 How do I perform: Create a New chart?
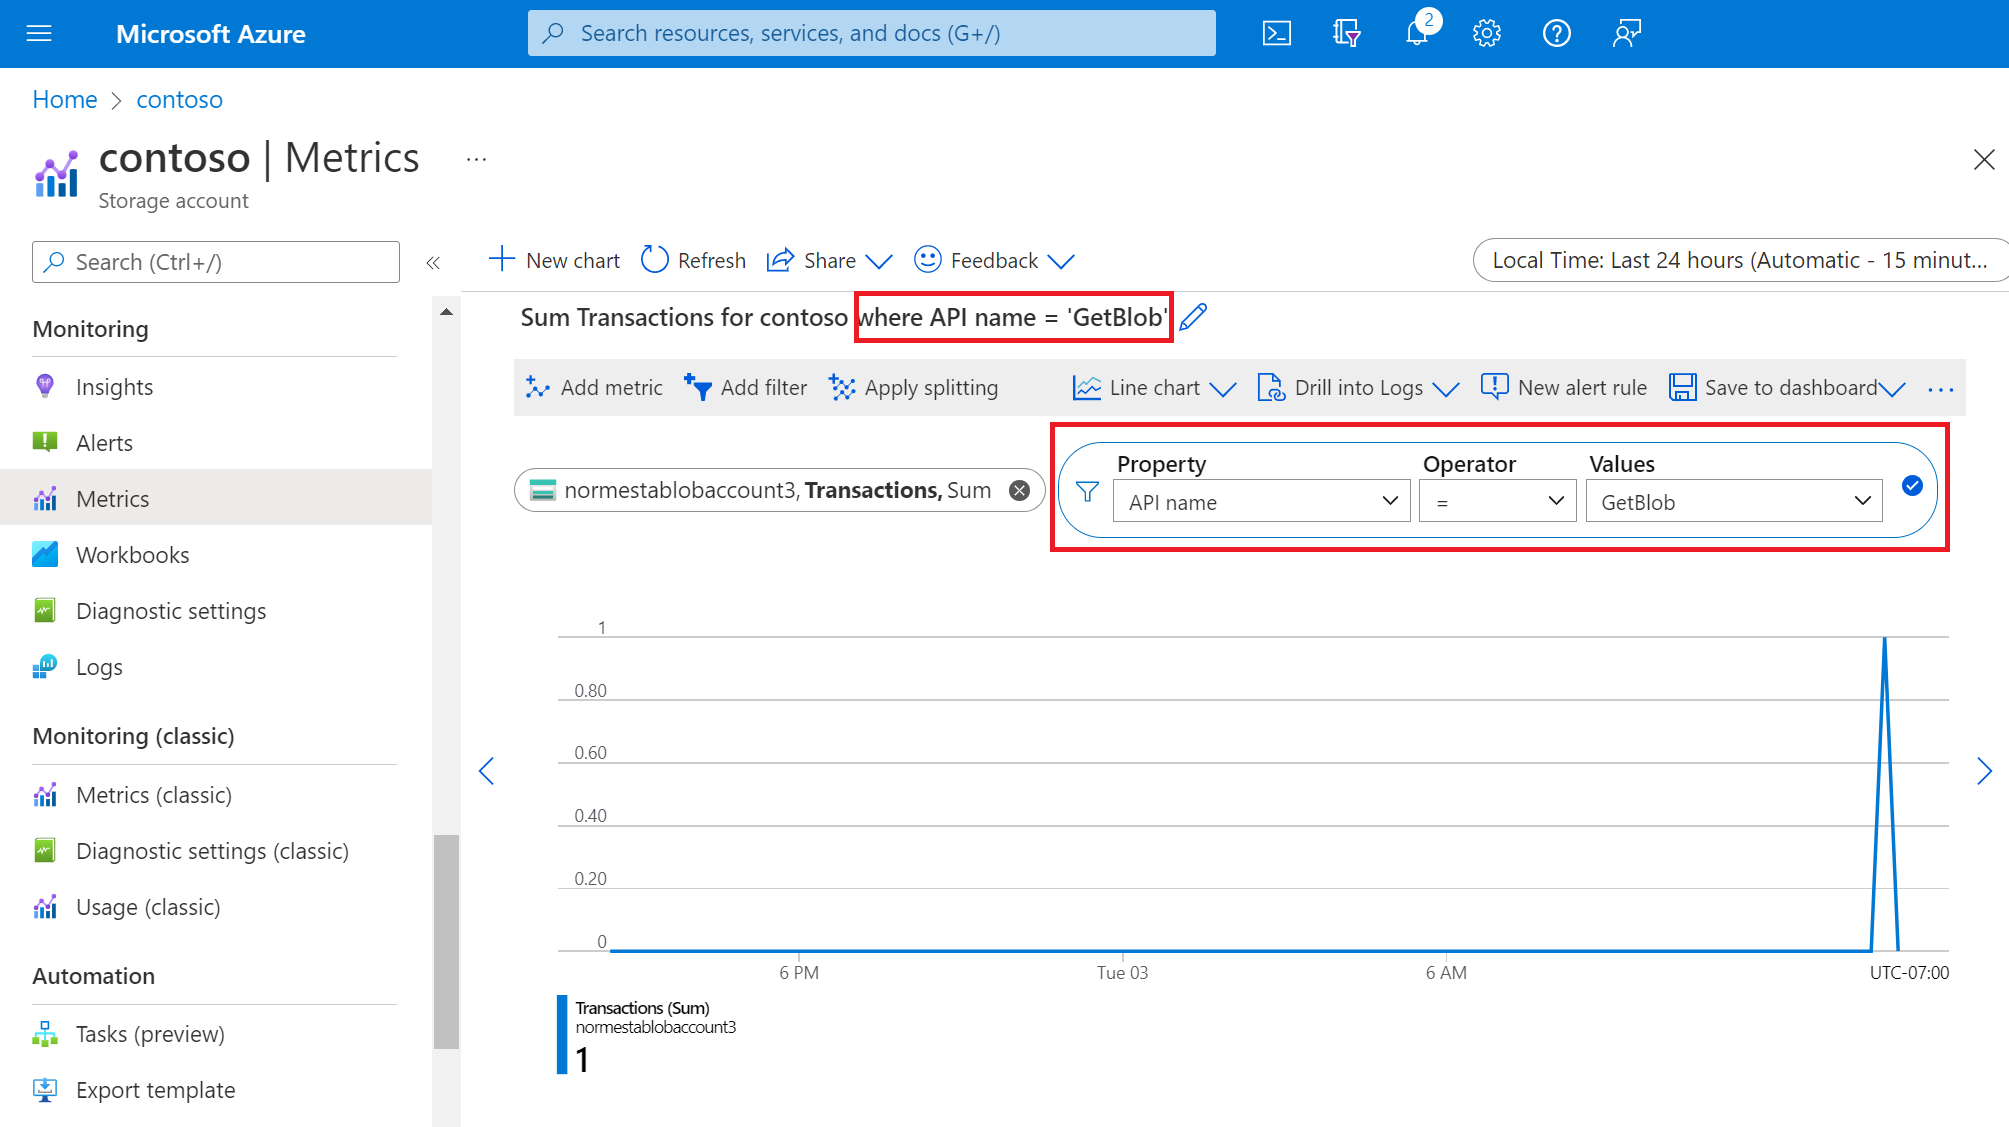click(554, 260)
